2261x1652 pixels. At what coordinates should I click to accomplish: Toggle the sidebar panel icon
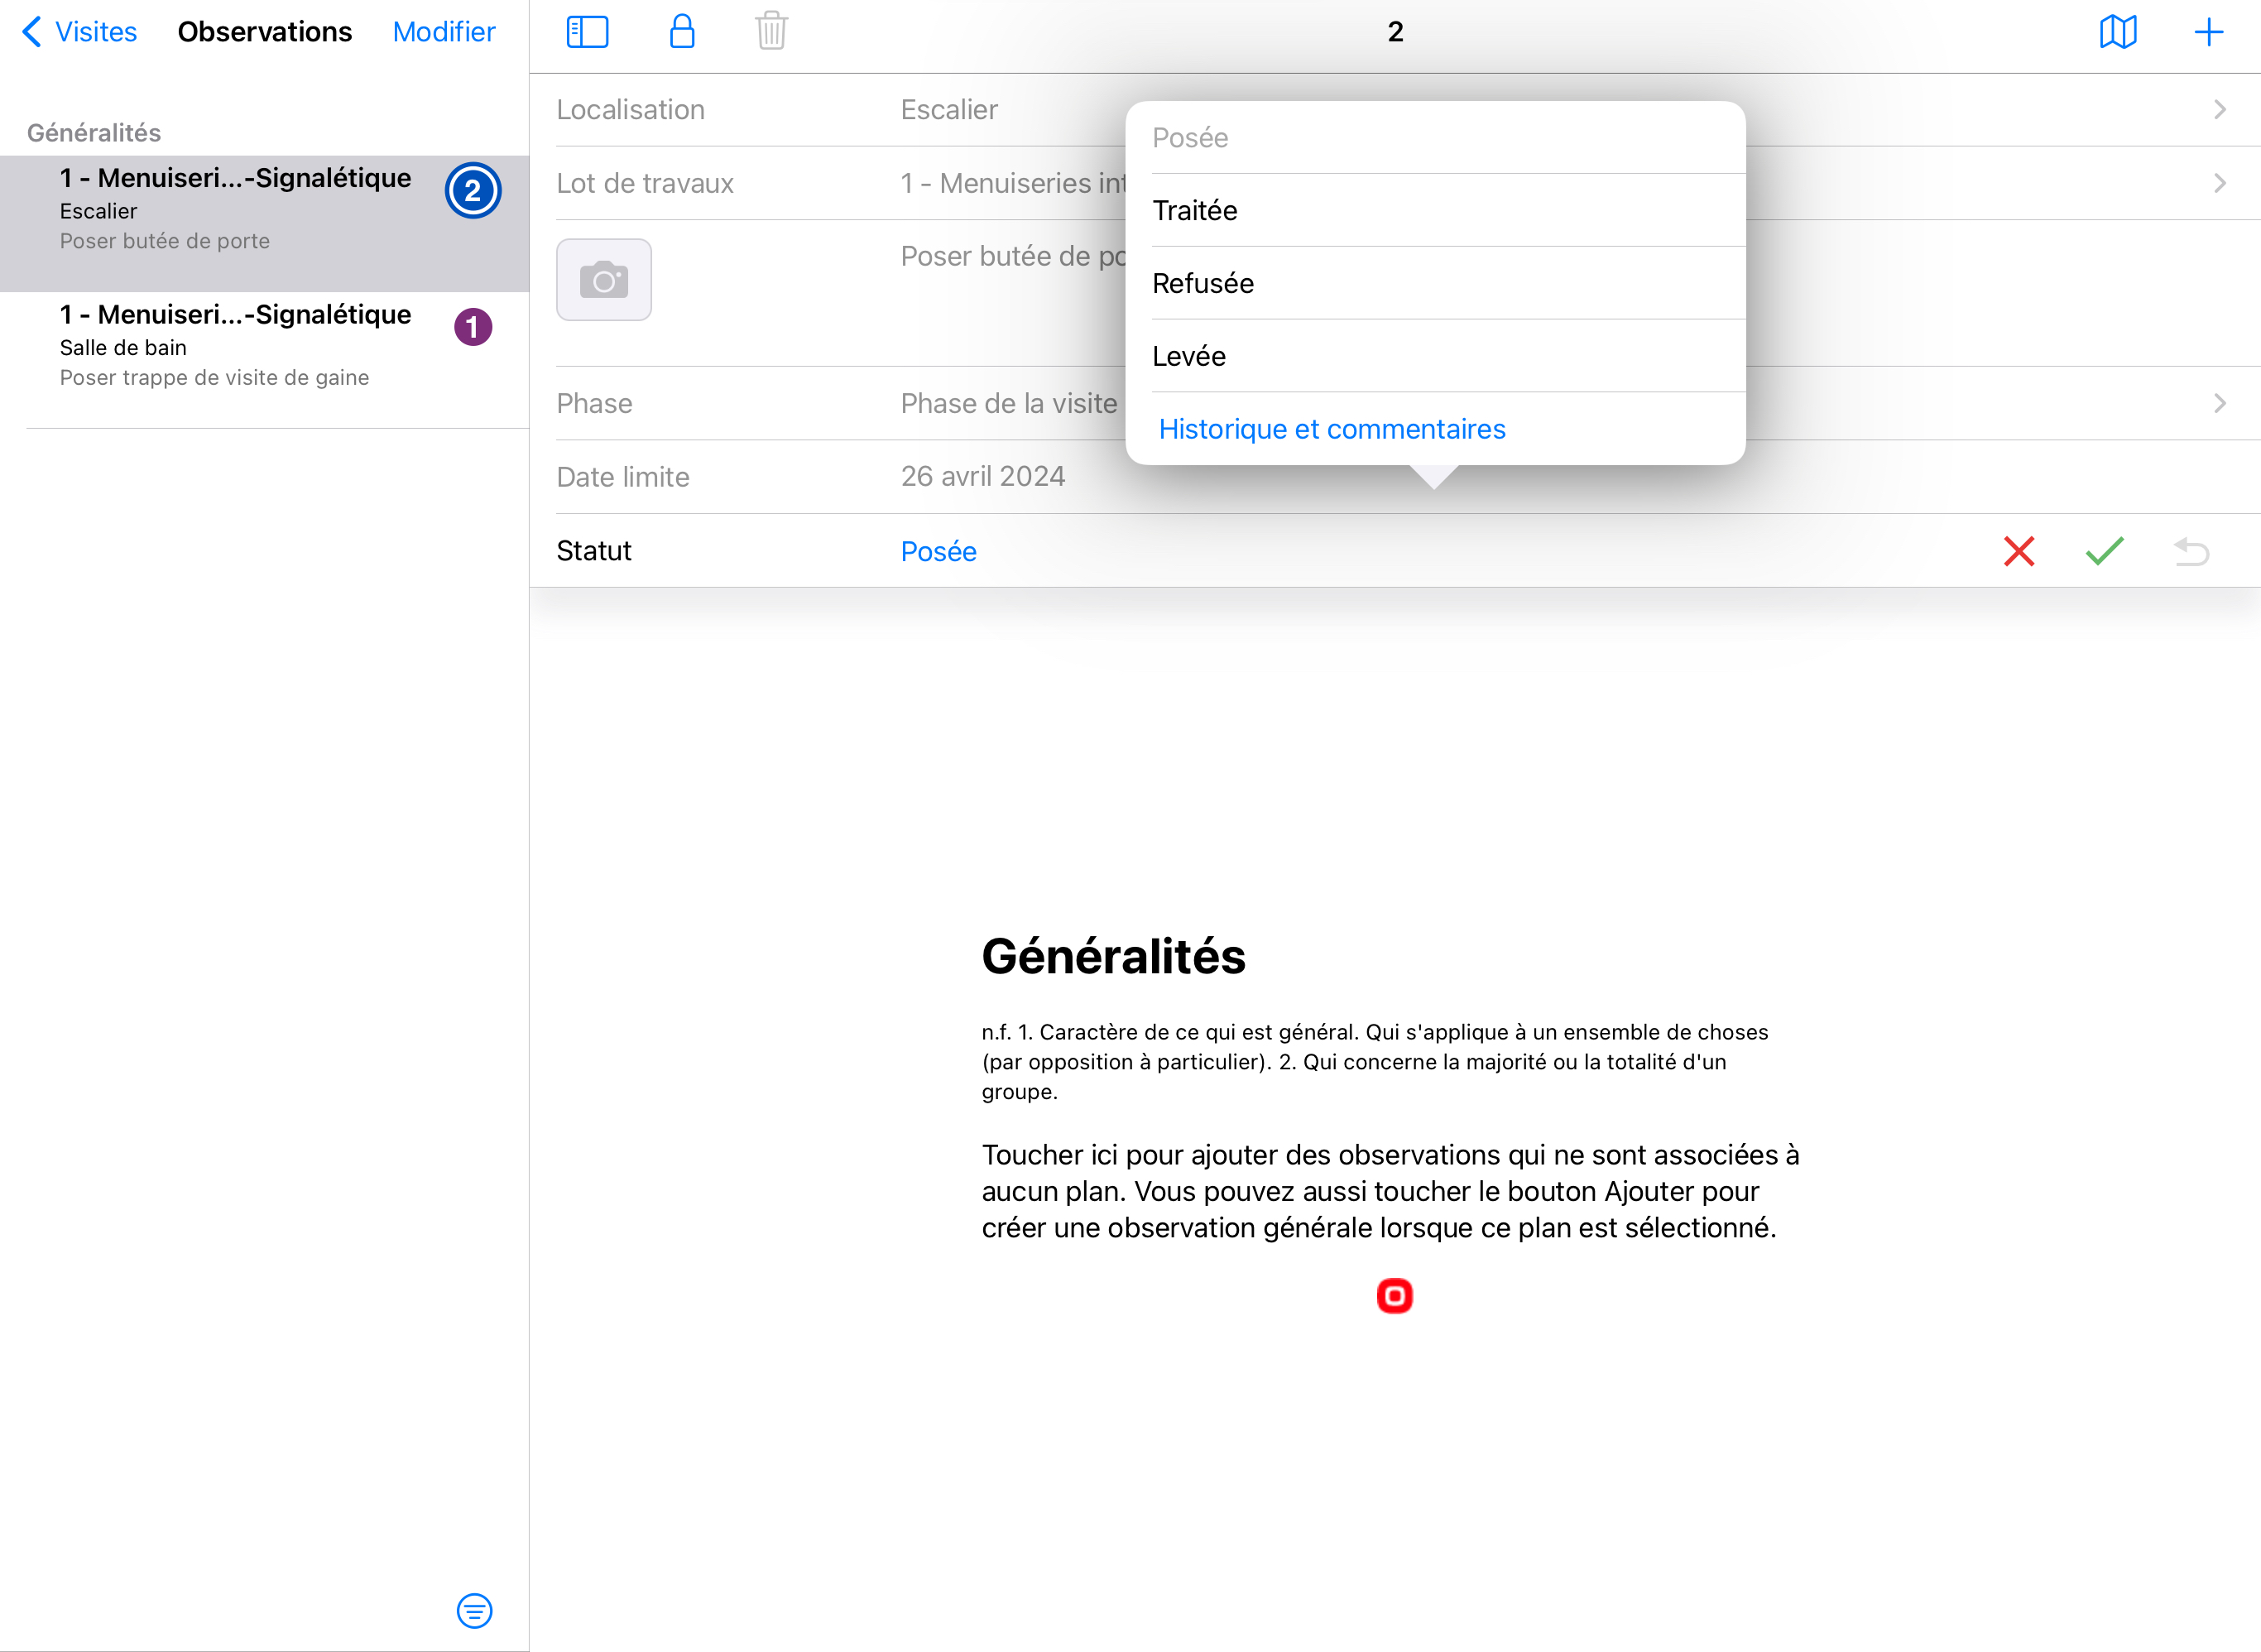point(587,32)
